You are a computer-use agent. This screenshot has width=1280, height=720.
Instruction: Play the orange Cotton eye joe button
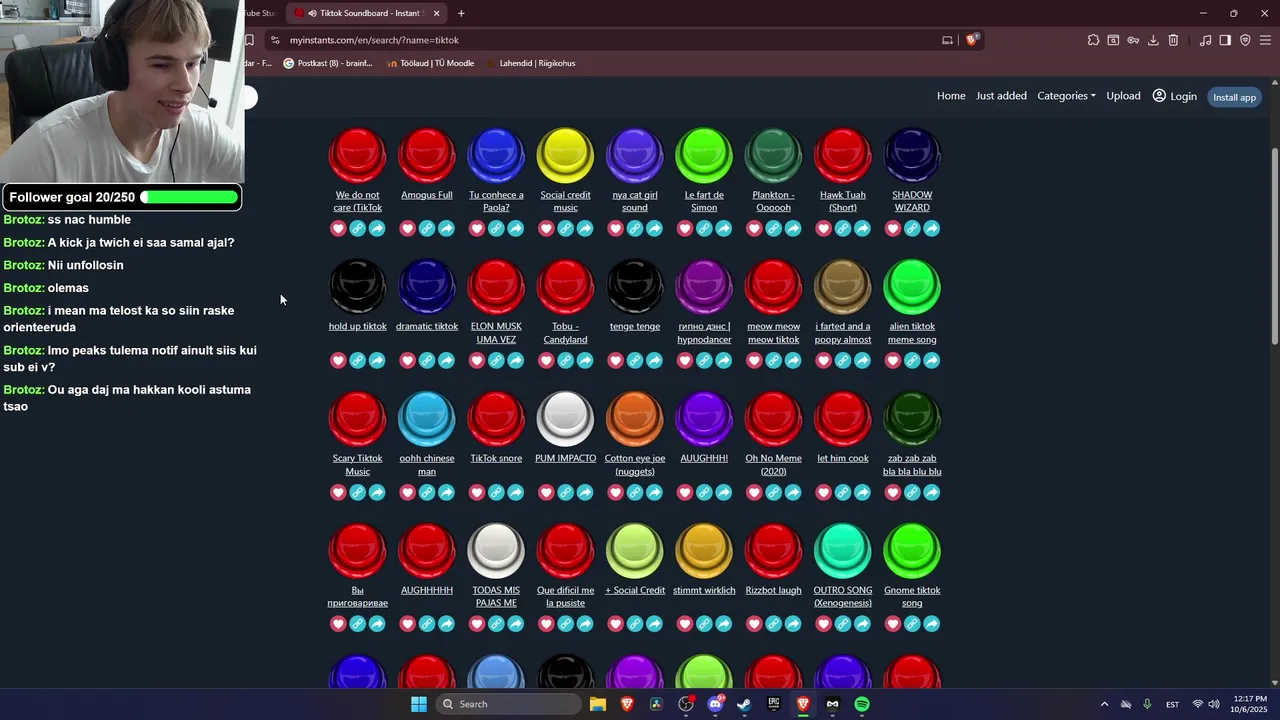coord(635,419)
